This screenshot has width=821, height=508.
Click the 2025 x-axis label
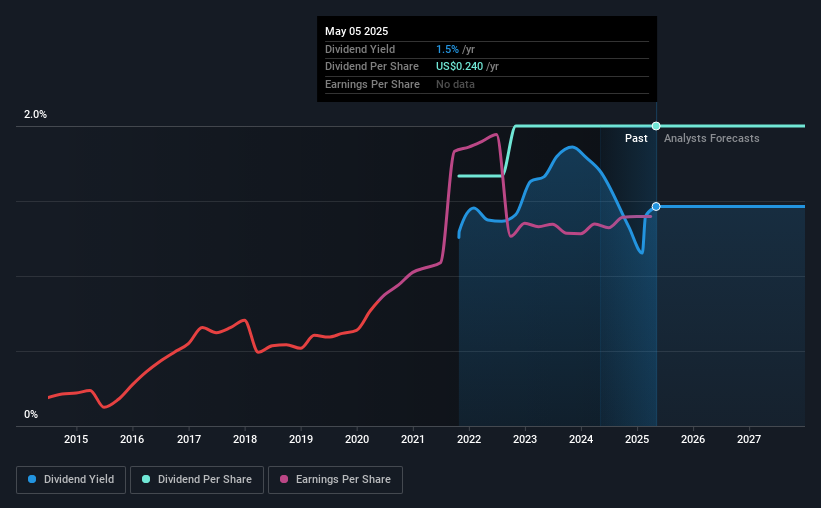point(637,439)
